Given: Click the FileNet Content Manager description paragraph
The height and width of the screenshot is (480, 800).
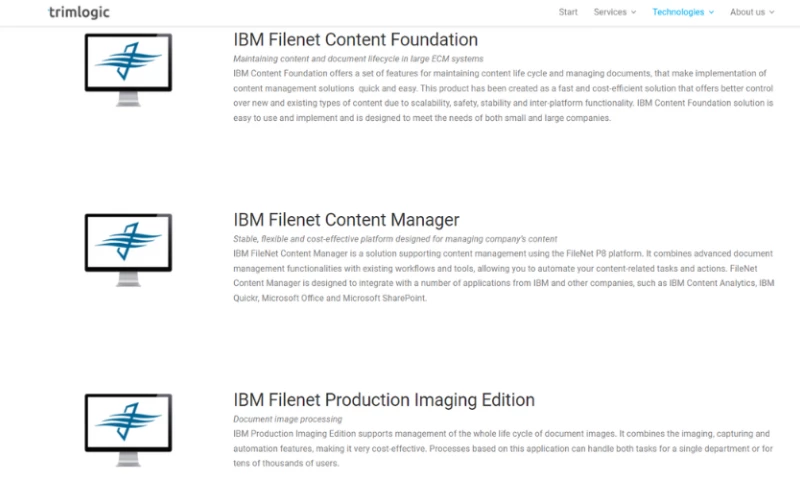Looking at the screenshot, I should [x=500, y=276].
